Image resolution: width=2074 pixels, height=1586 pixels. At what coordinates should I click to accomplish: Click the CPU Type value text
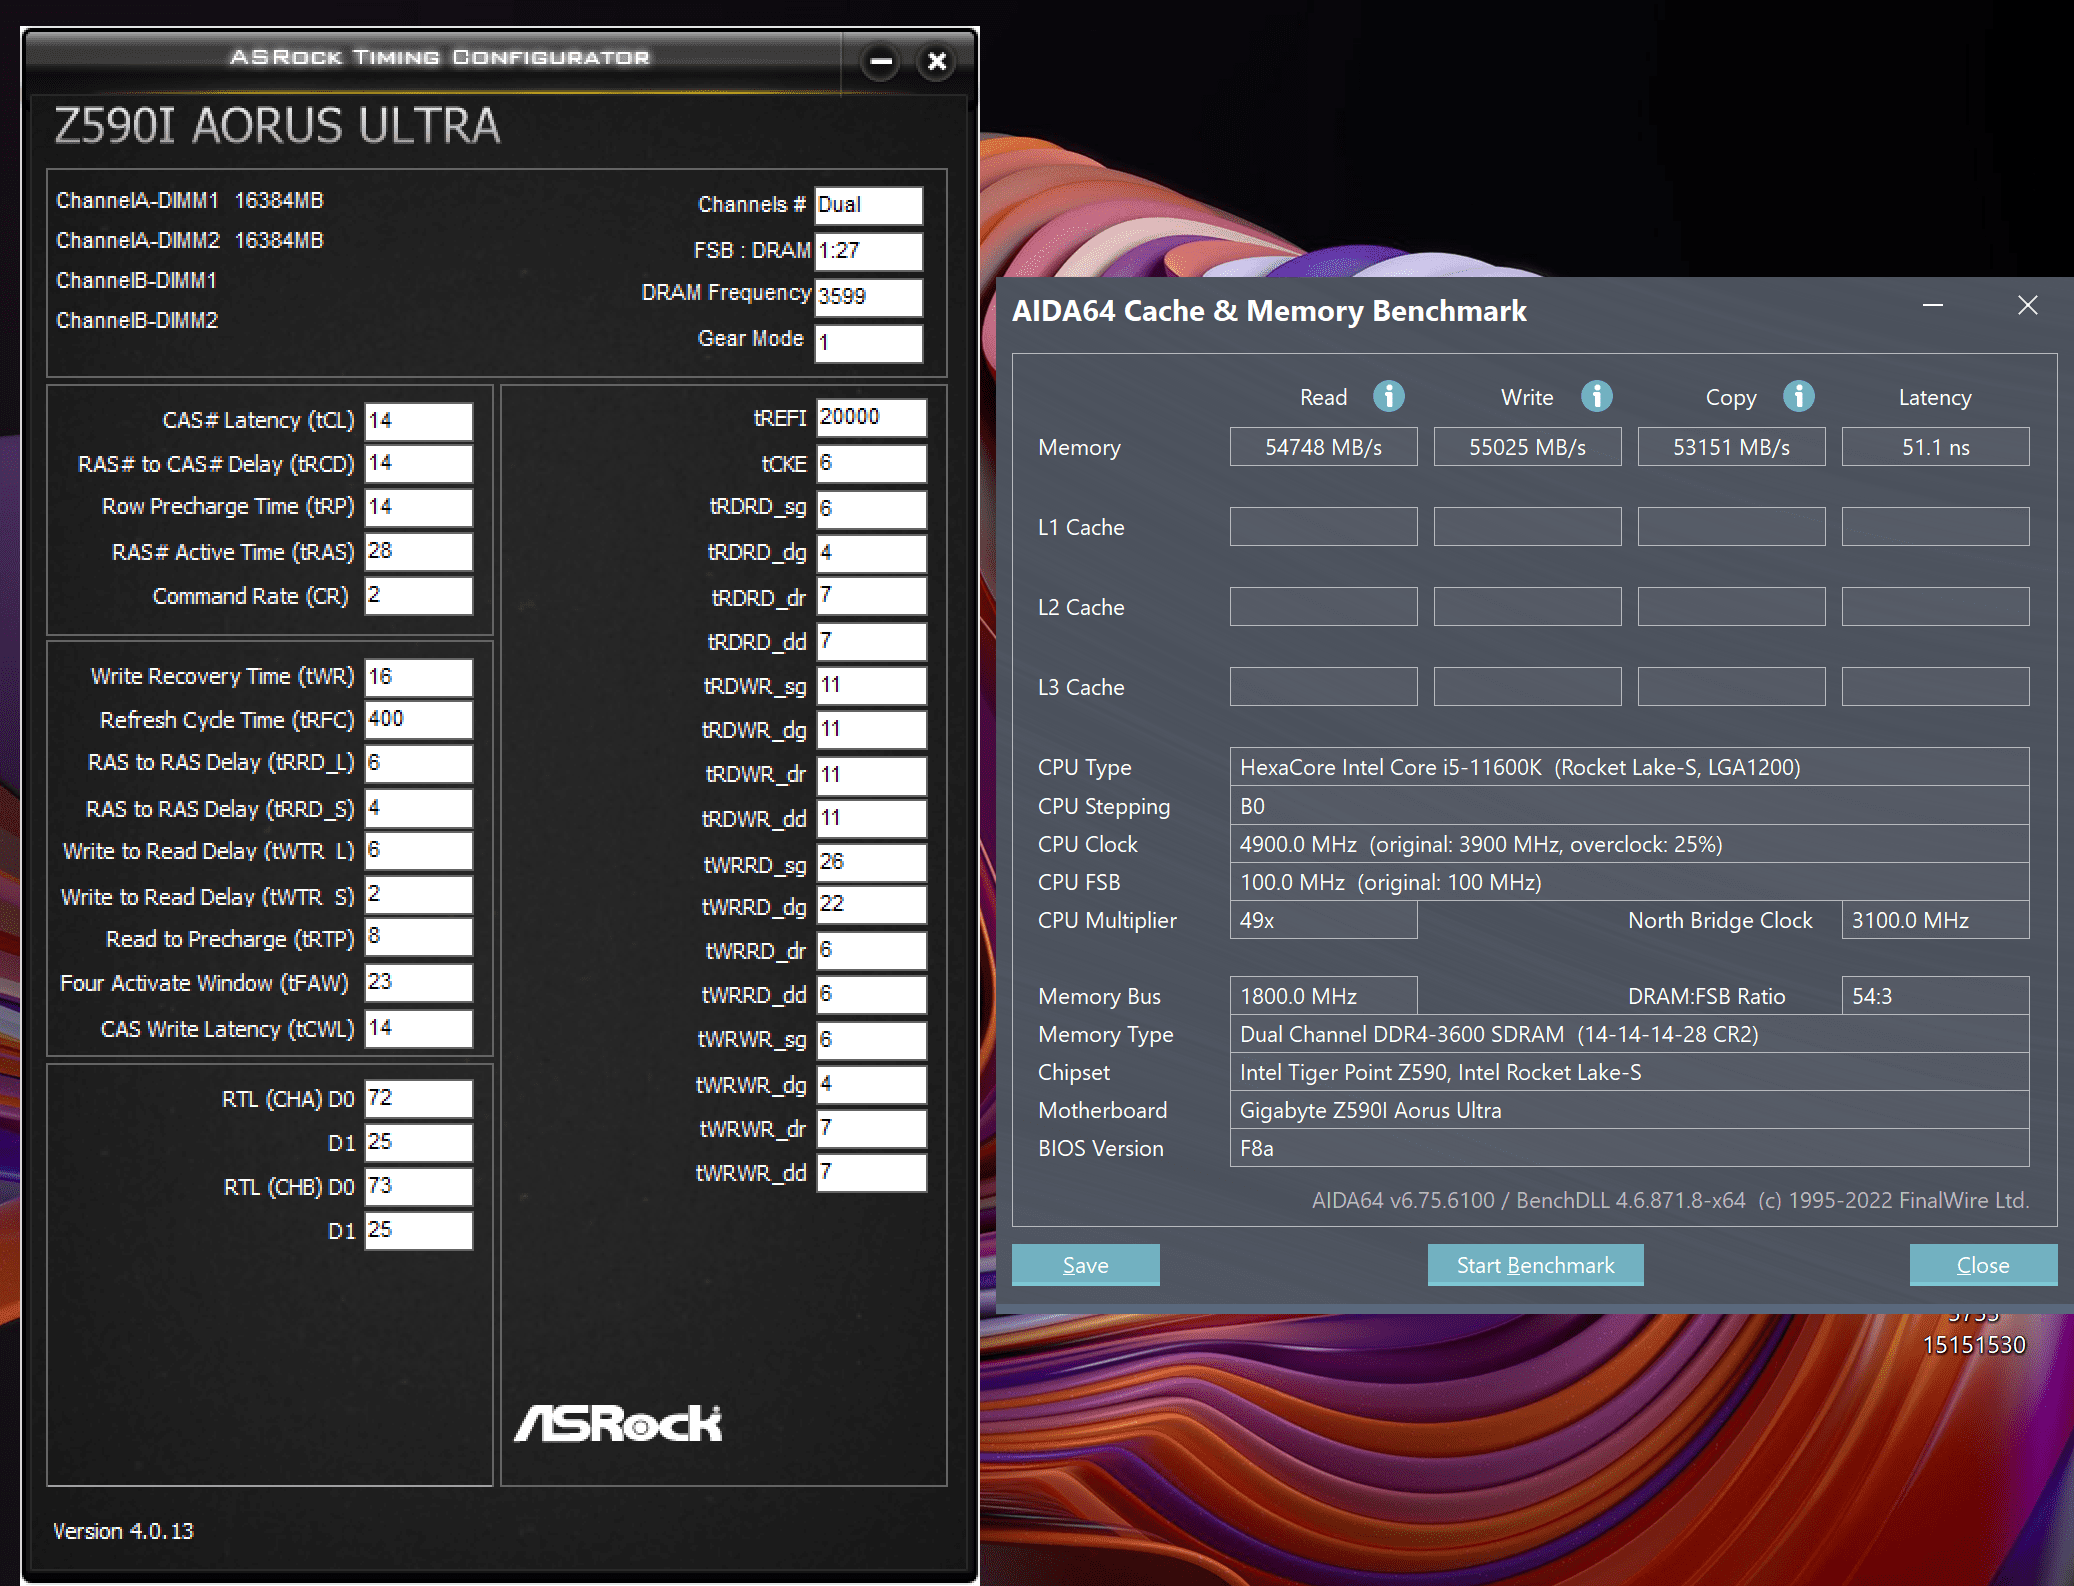tap(1520, 767)
